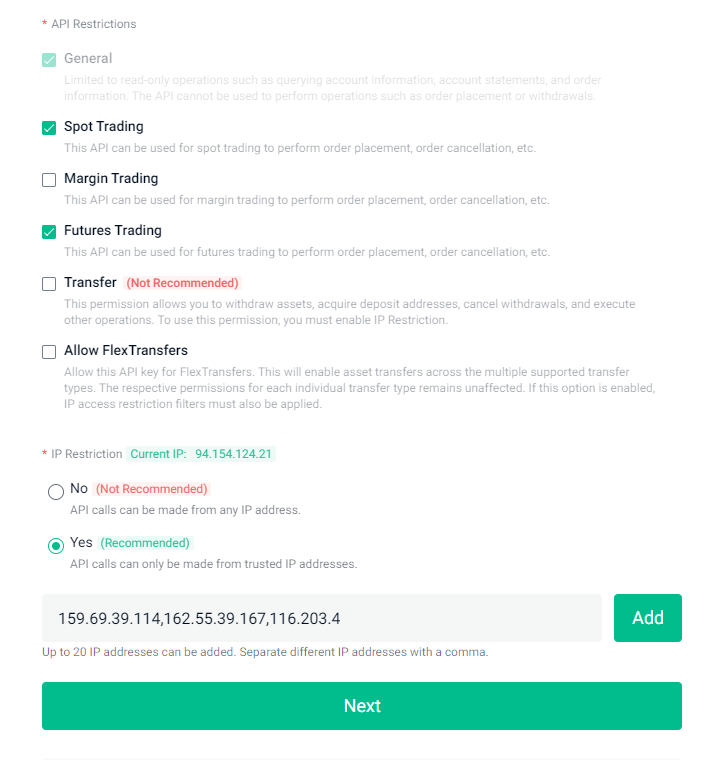Tick the Allow FlexTransfers checkbox

[x=49, y=352]
